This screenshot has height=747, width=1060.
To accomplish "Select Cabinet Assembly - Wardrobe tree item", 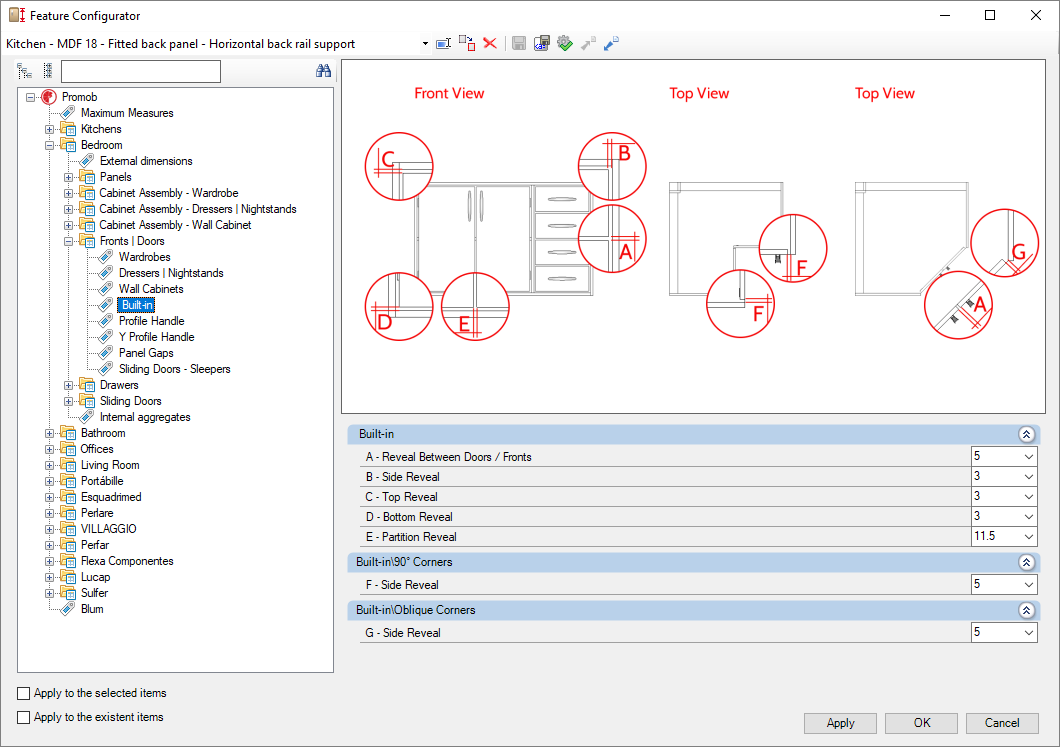I will pyautogui.click(x=168, y=193).
